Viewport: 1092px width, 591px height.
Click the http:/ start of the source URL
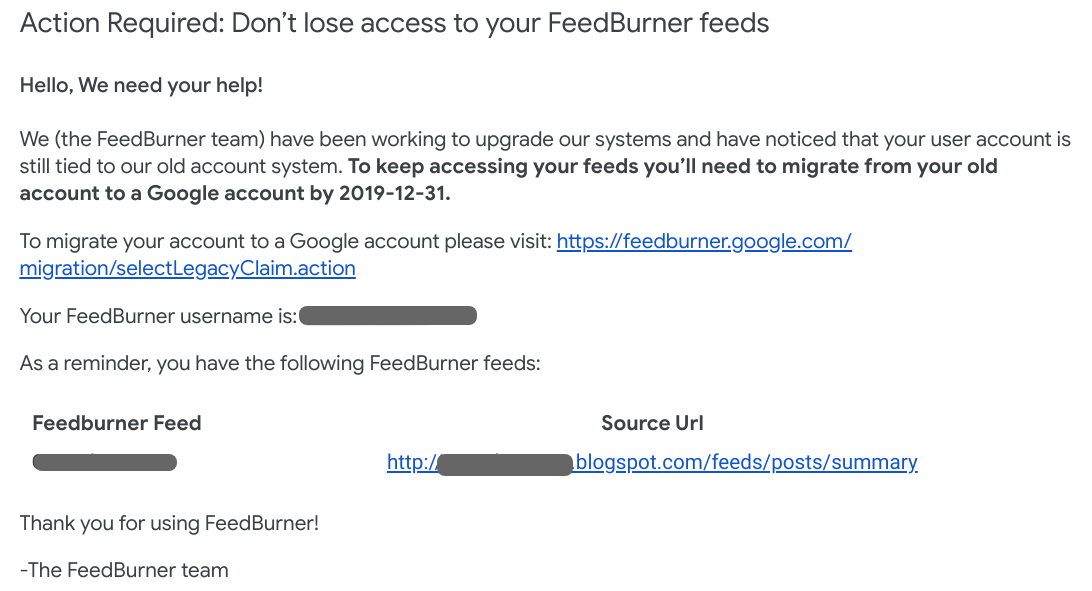(412, 462)
